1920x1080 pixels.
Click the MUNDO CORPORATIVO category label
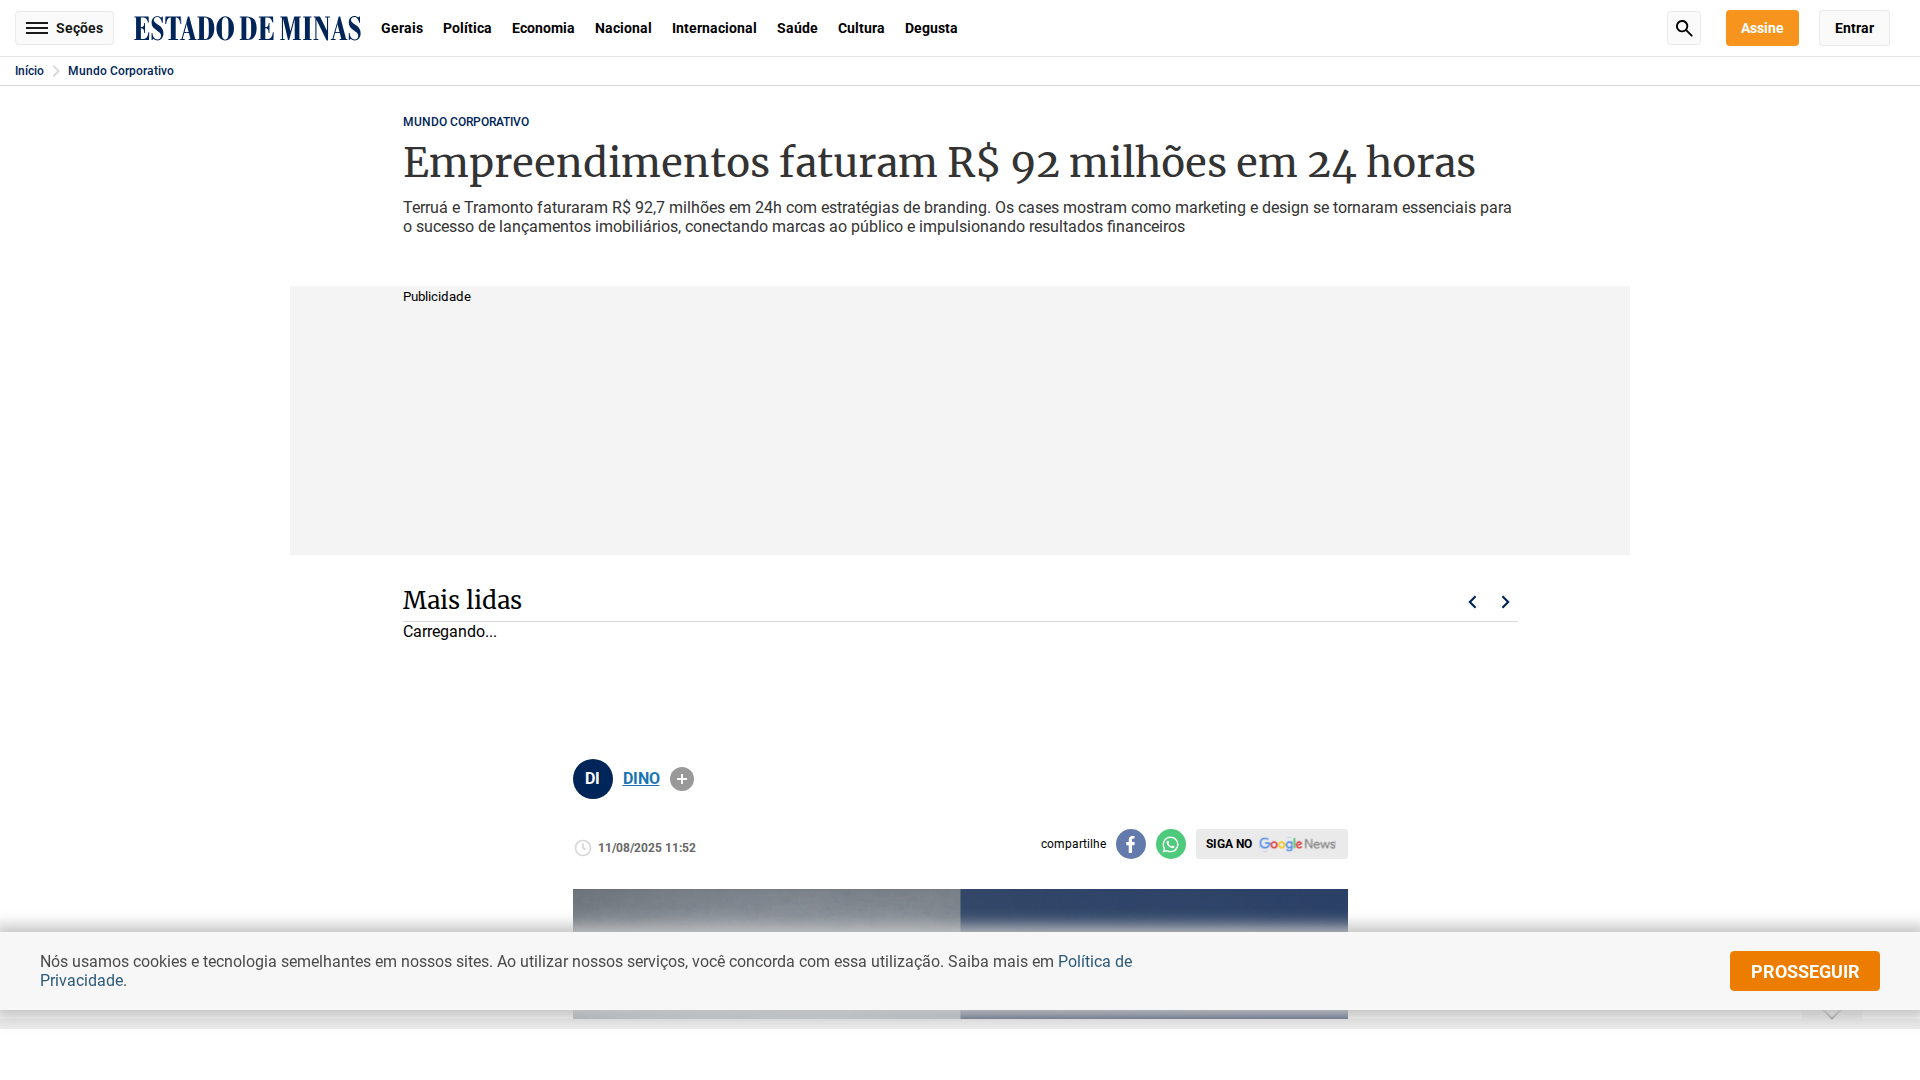466,122
